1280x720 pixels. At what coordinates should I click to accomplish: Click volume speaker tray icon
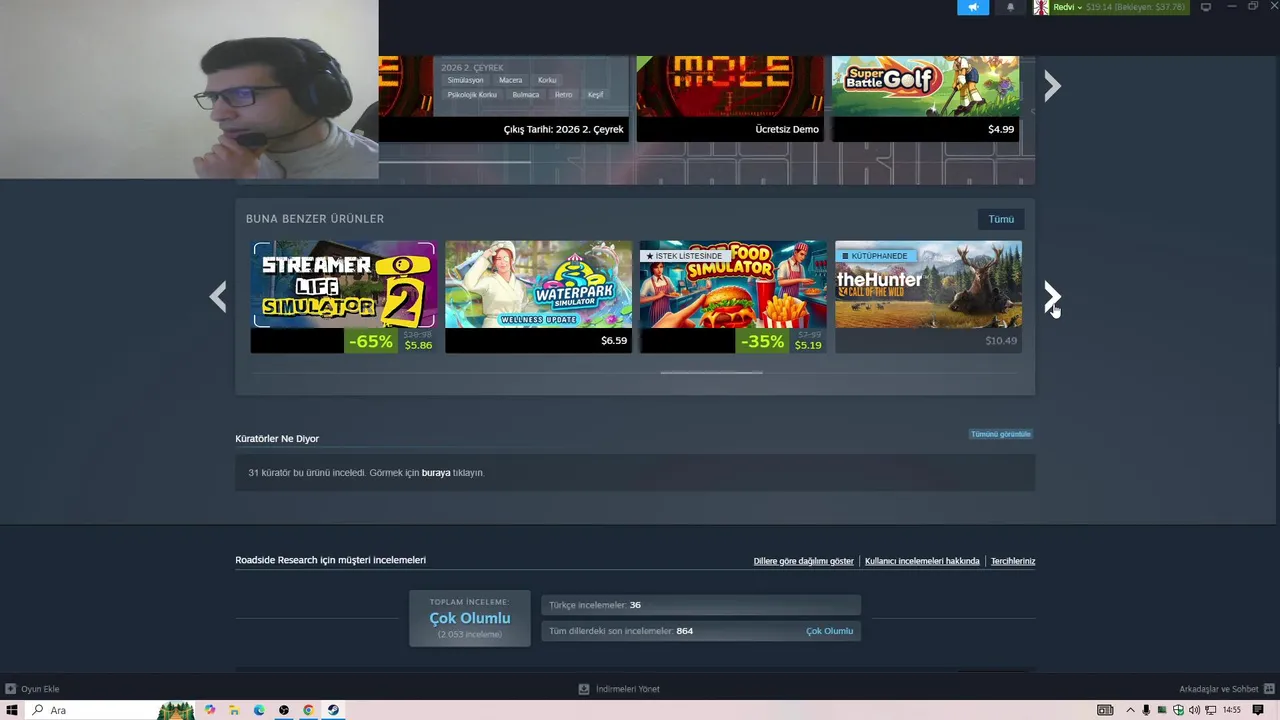pyautogui.click(x=1194, y=710)
